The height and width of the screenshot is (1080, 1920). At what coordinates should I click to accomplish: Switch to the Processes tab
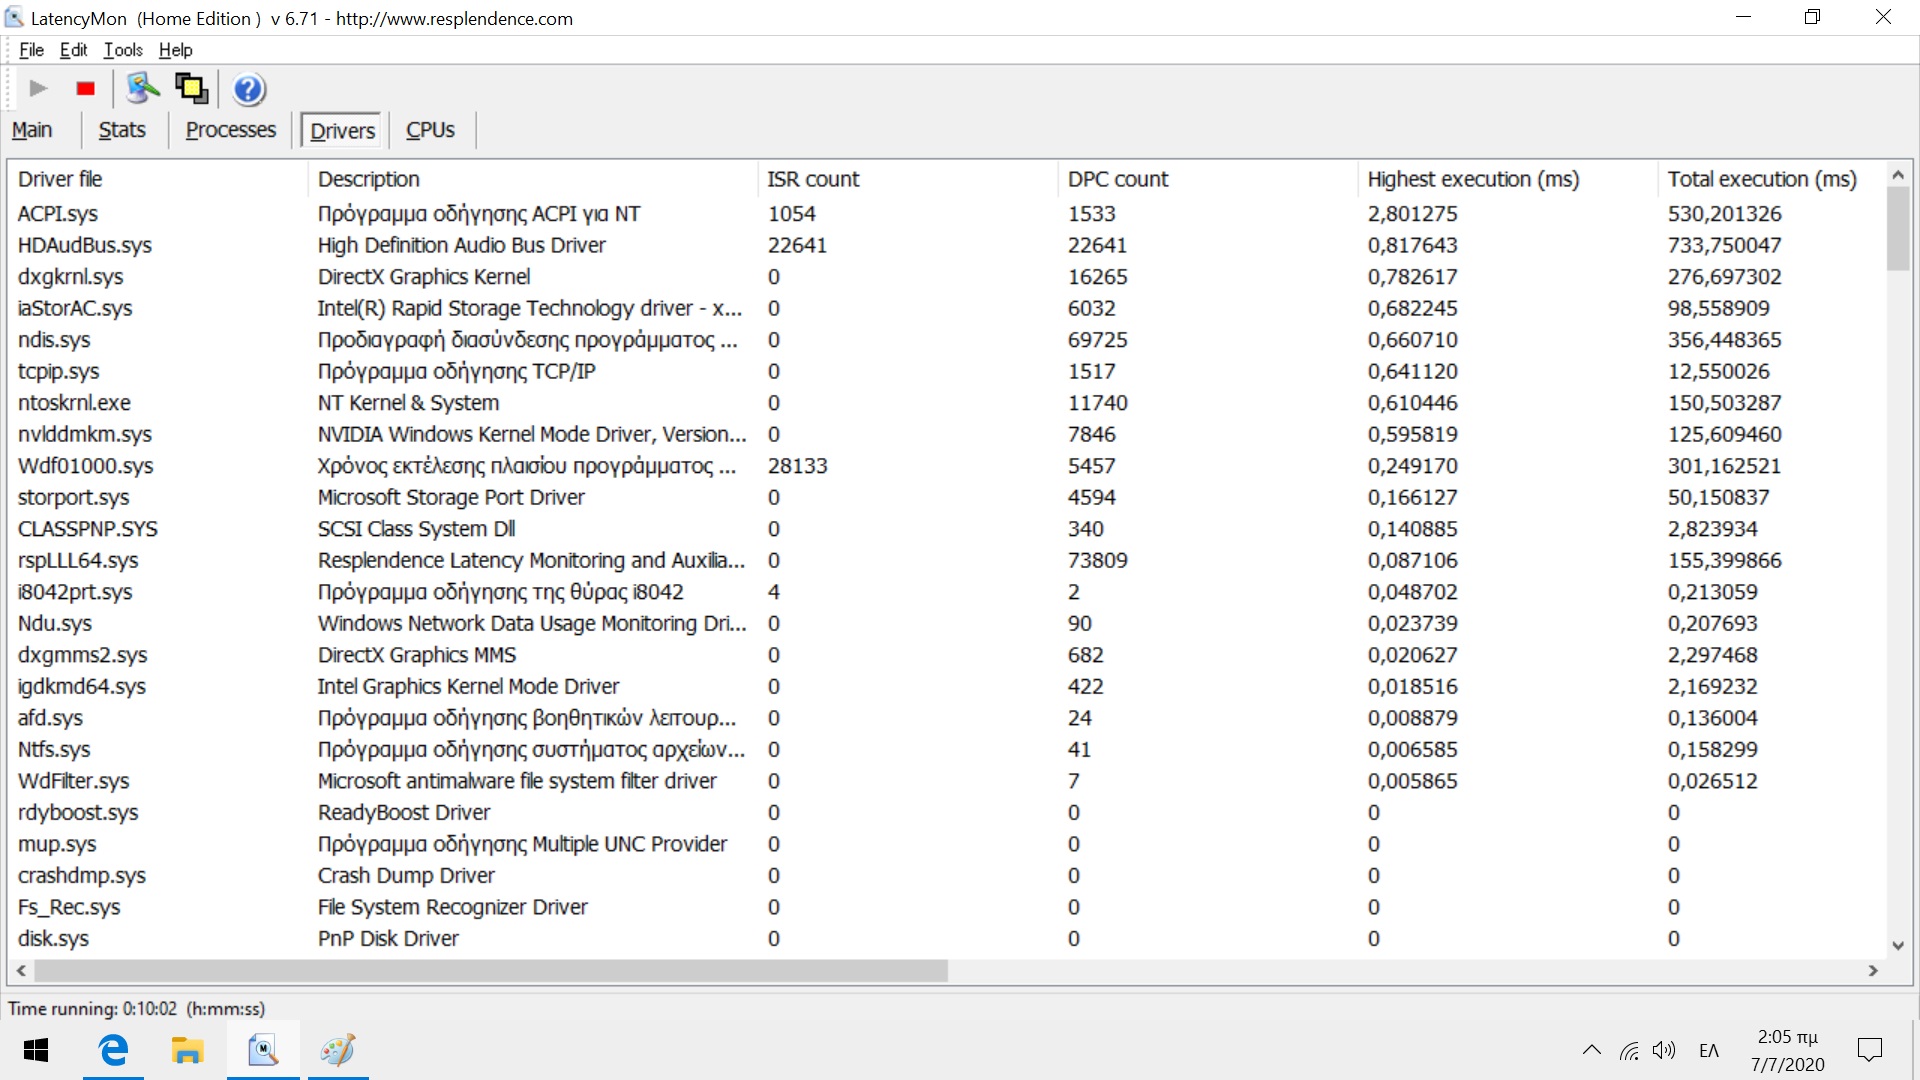[230, 130]
